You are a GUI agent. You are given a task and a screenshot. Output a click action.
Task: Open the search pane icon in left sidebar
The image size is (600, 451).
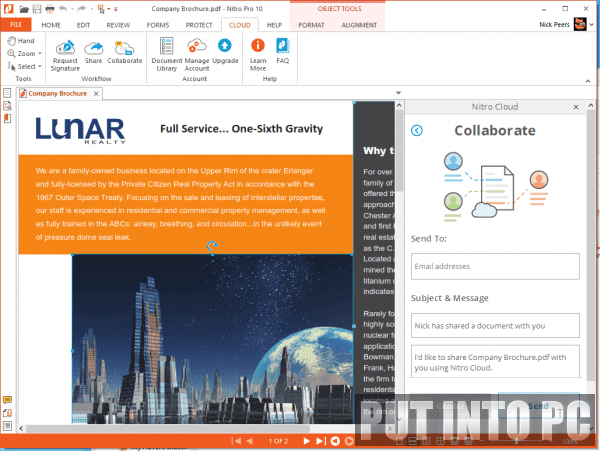(7, 106)
